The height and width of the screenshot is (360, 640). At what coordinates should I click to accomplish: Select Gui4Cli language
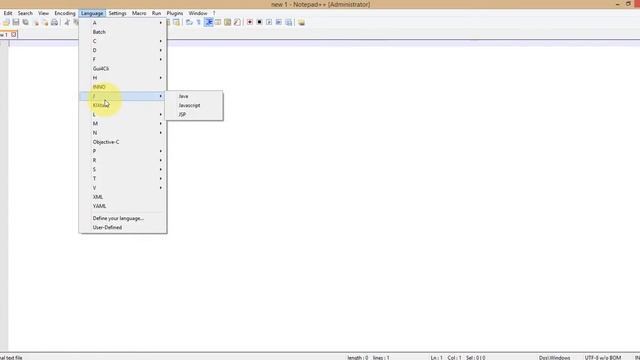click(123, 69)
